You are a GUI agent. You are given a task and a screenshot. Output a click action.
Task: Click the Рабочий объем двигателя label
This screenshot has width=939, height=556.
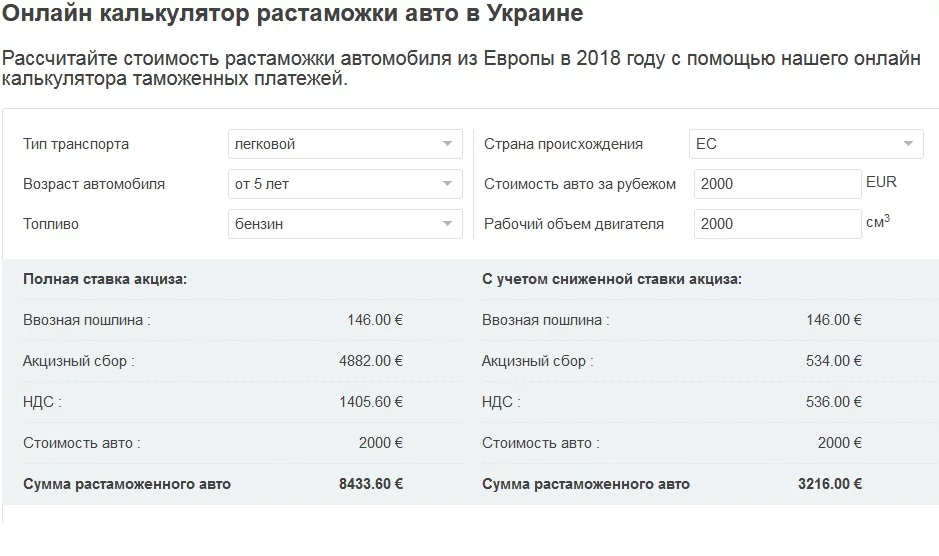[574, 224]
